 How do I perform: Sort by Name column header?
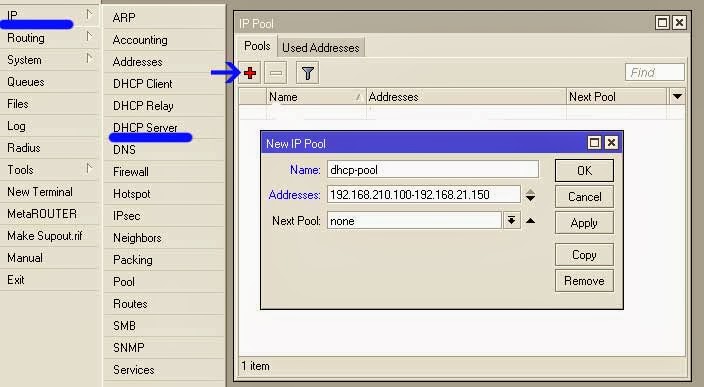click(316, 97)
